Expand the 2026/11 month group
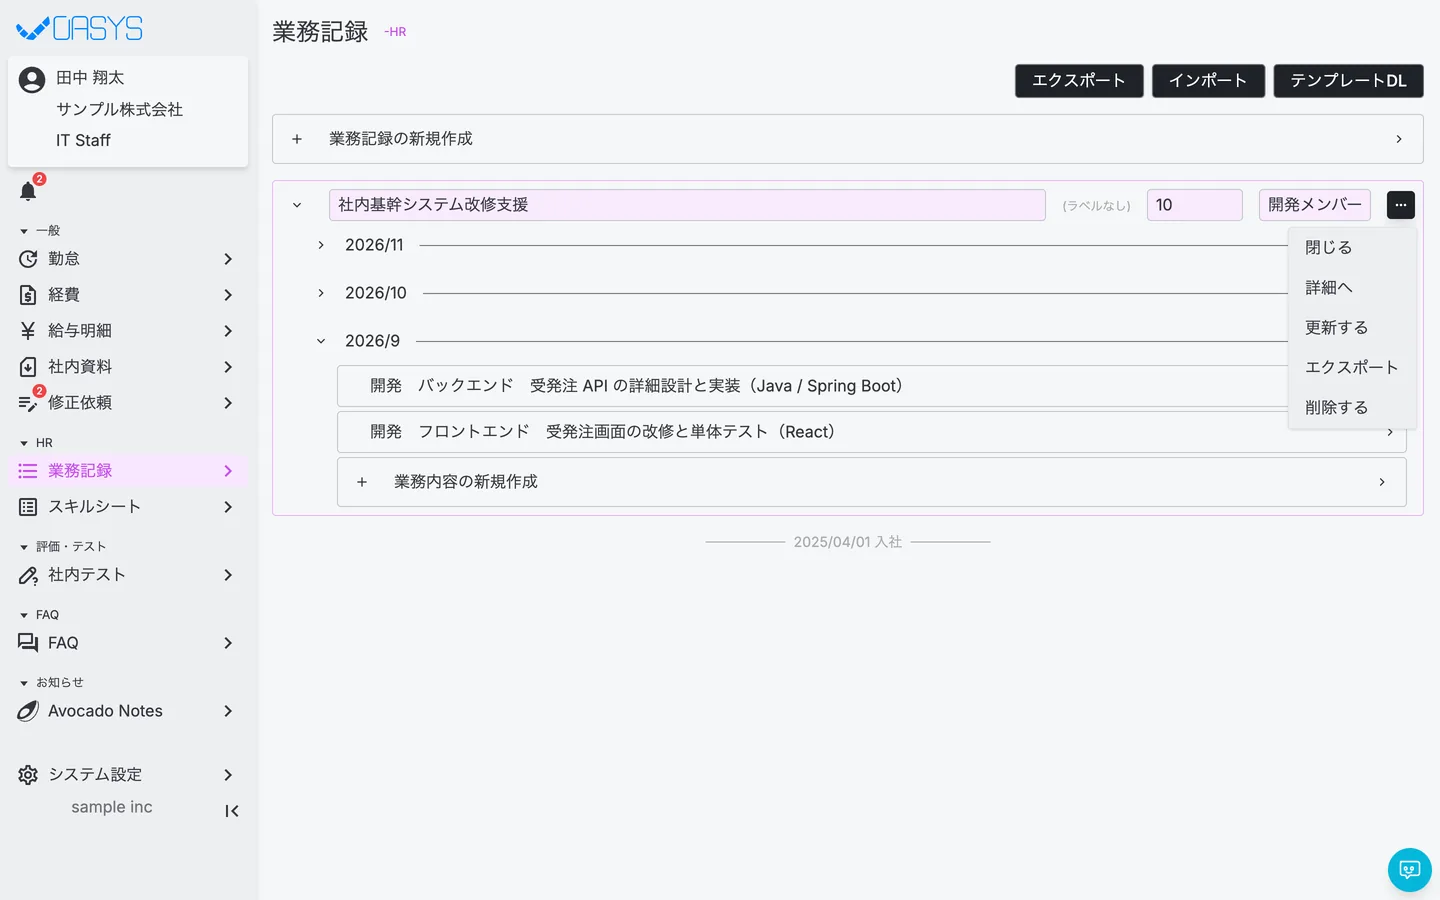Screen dimensions: 1440x900 click(321, 245)
